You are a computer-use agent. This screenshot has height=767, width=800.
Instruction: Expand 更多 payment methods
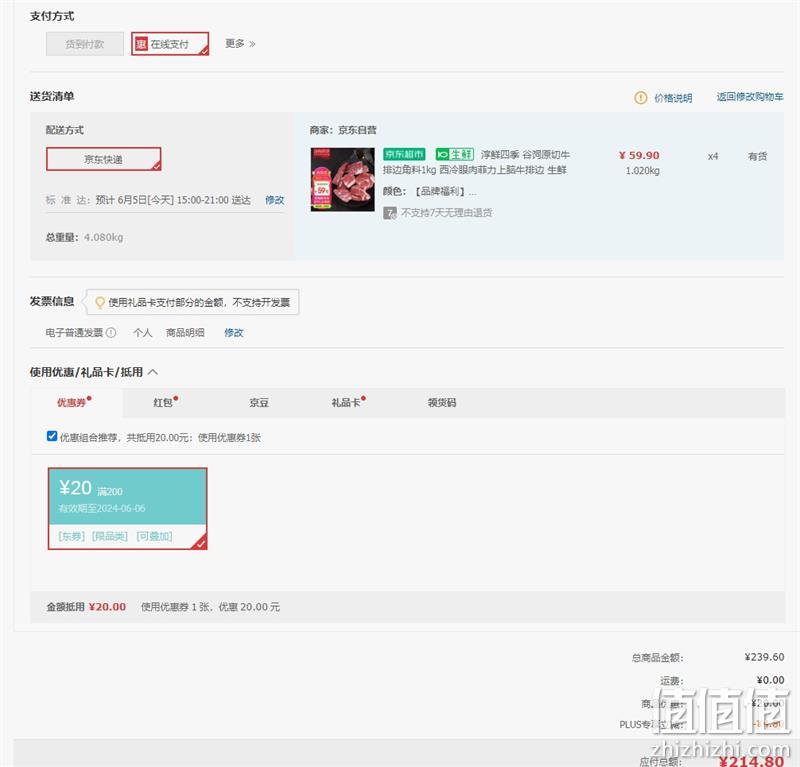coord(240,44)
